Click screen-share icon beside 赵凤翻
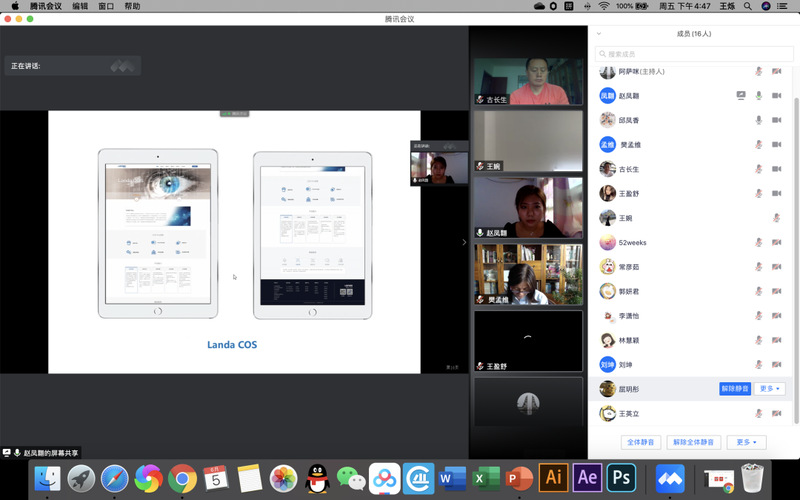 [x=741, y=96]
